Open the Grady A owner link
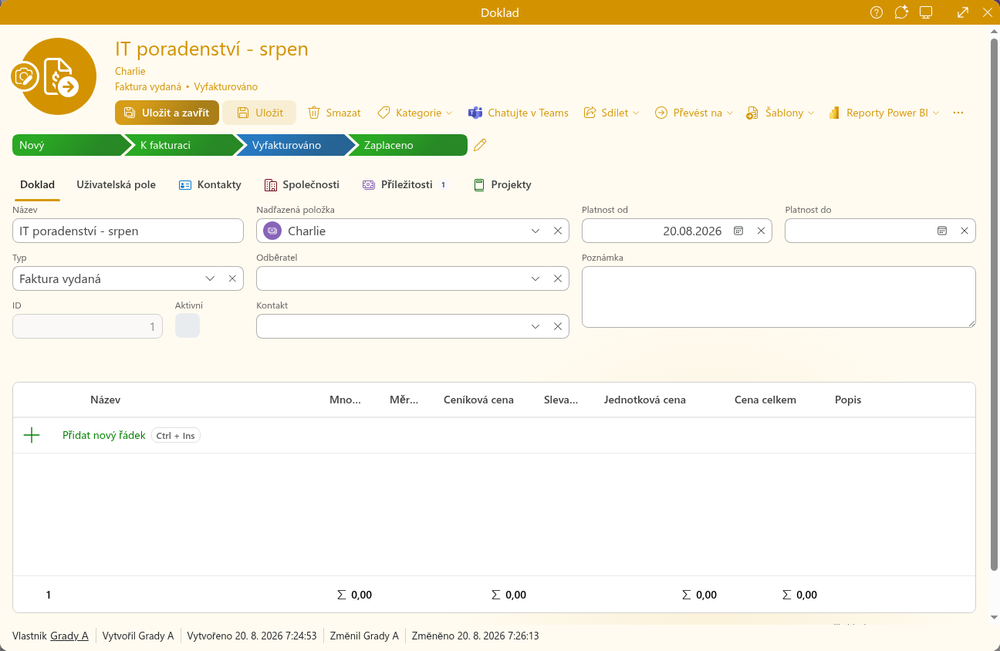The height and width of the screenshot is (651, 1000). point(70,636)
